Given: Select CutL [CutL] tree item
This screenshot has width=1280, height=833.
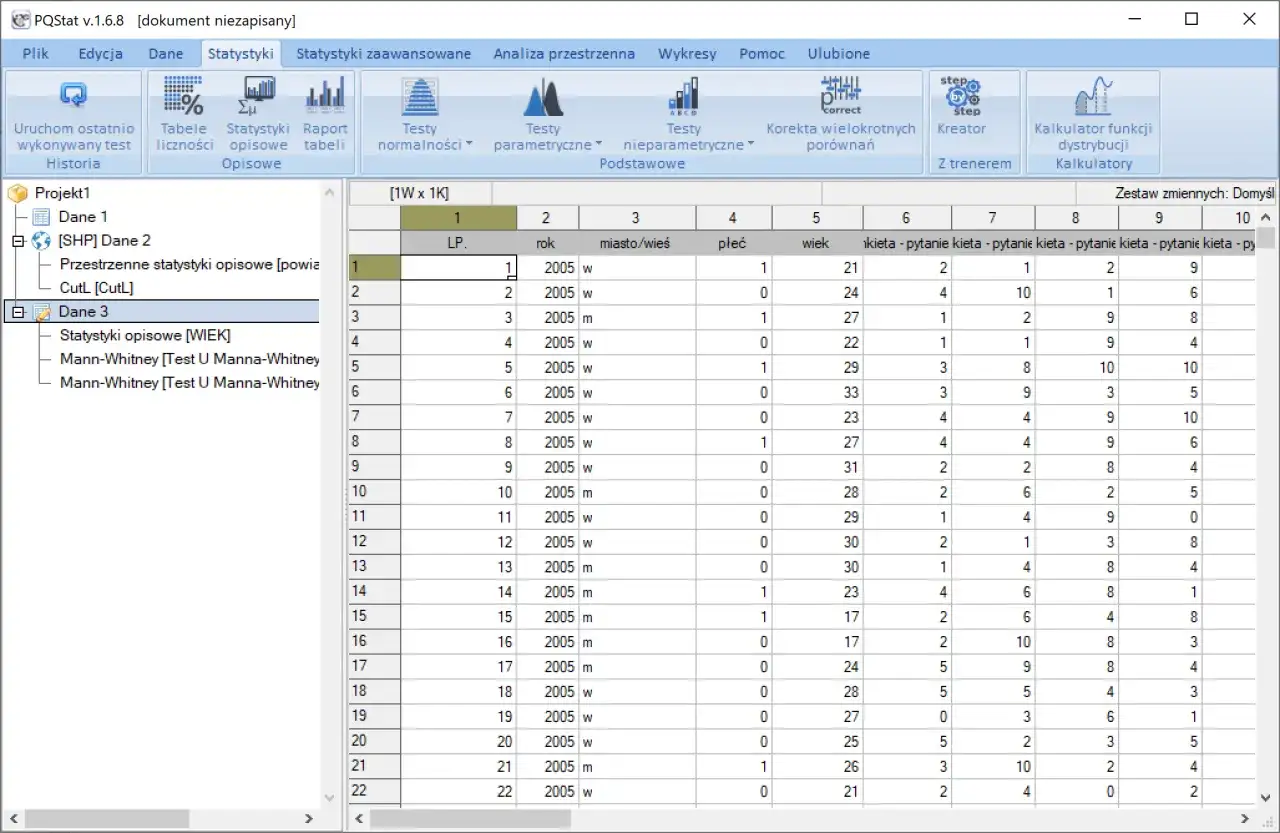Looking at the screenshot, I should 96,288.
